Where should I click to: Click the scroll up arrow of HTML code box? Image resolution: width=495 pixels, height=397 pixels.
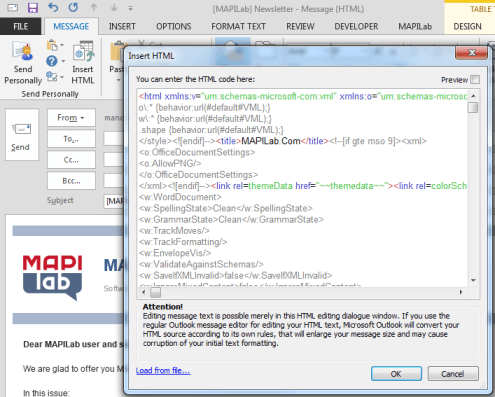point(473,96)
